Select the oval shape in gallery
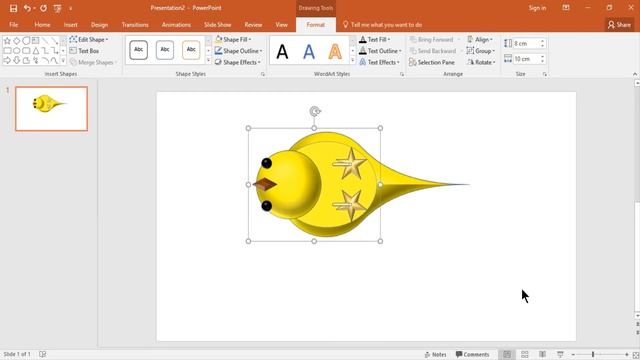 point(17,51)
